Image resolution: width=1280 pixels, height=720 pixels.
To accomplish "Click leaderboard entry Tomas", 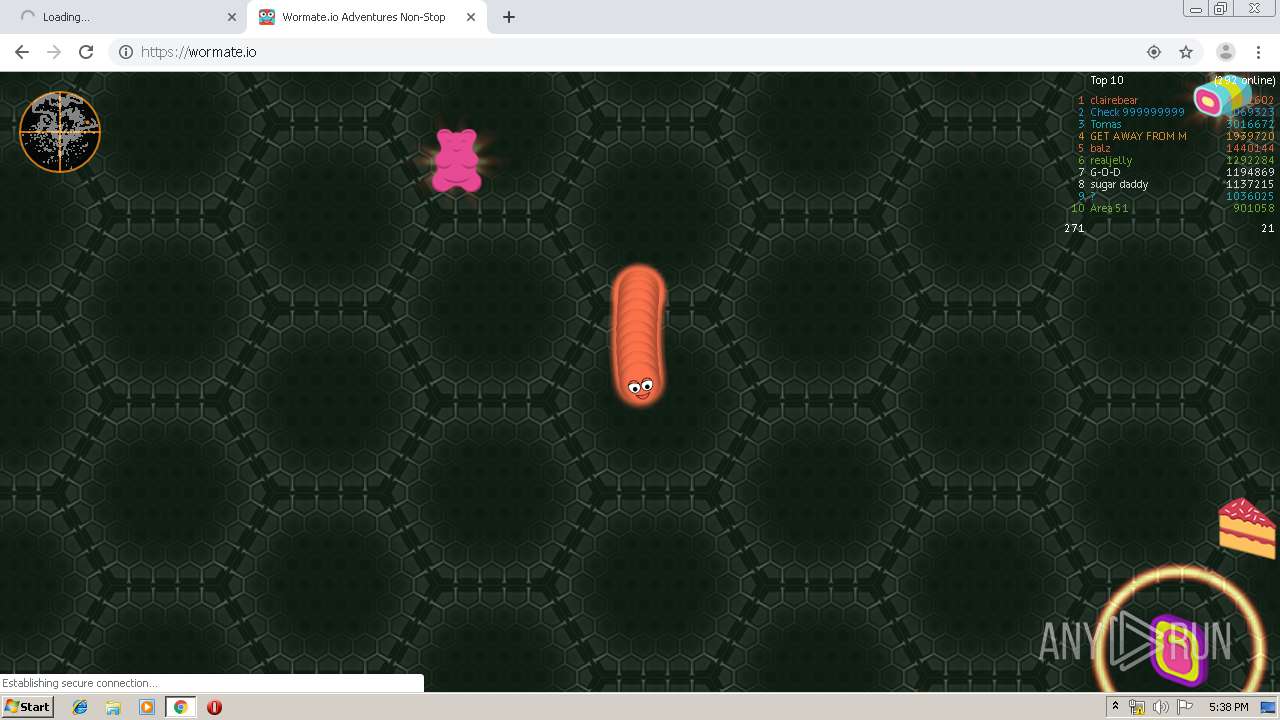I will pos(1106,124).
